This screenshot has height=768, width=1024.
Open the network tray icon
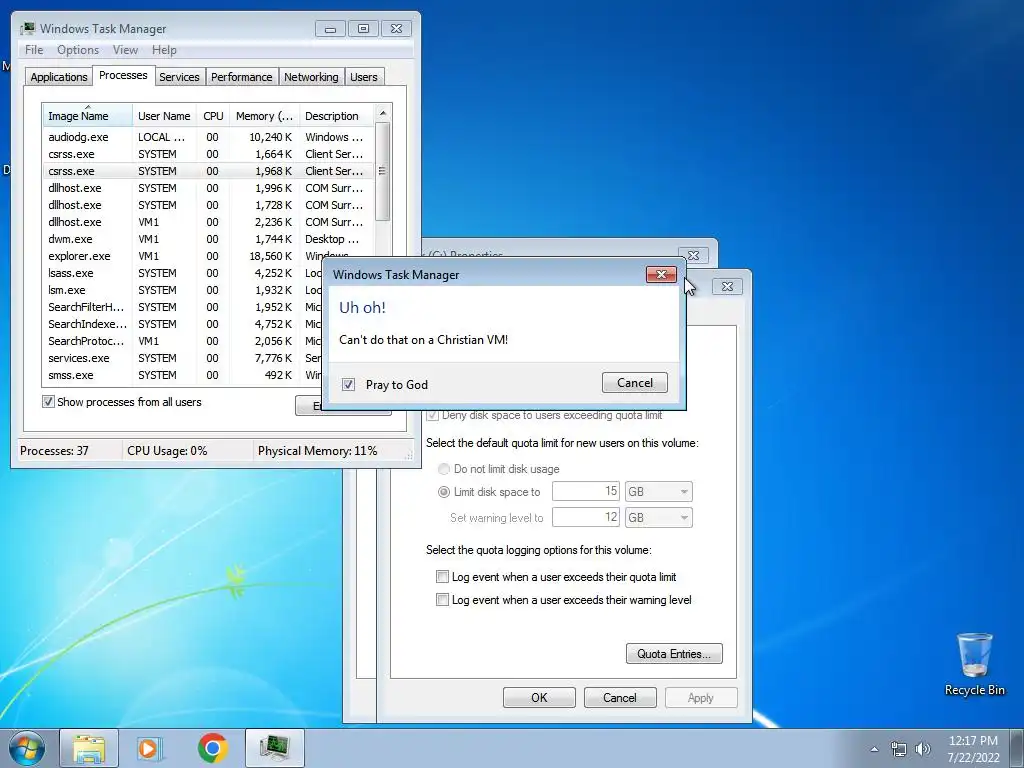tap(899, 749)
